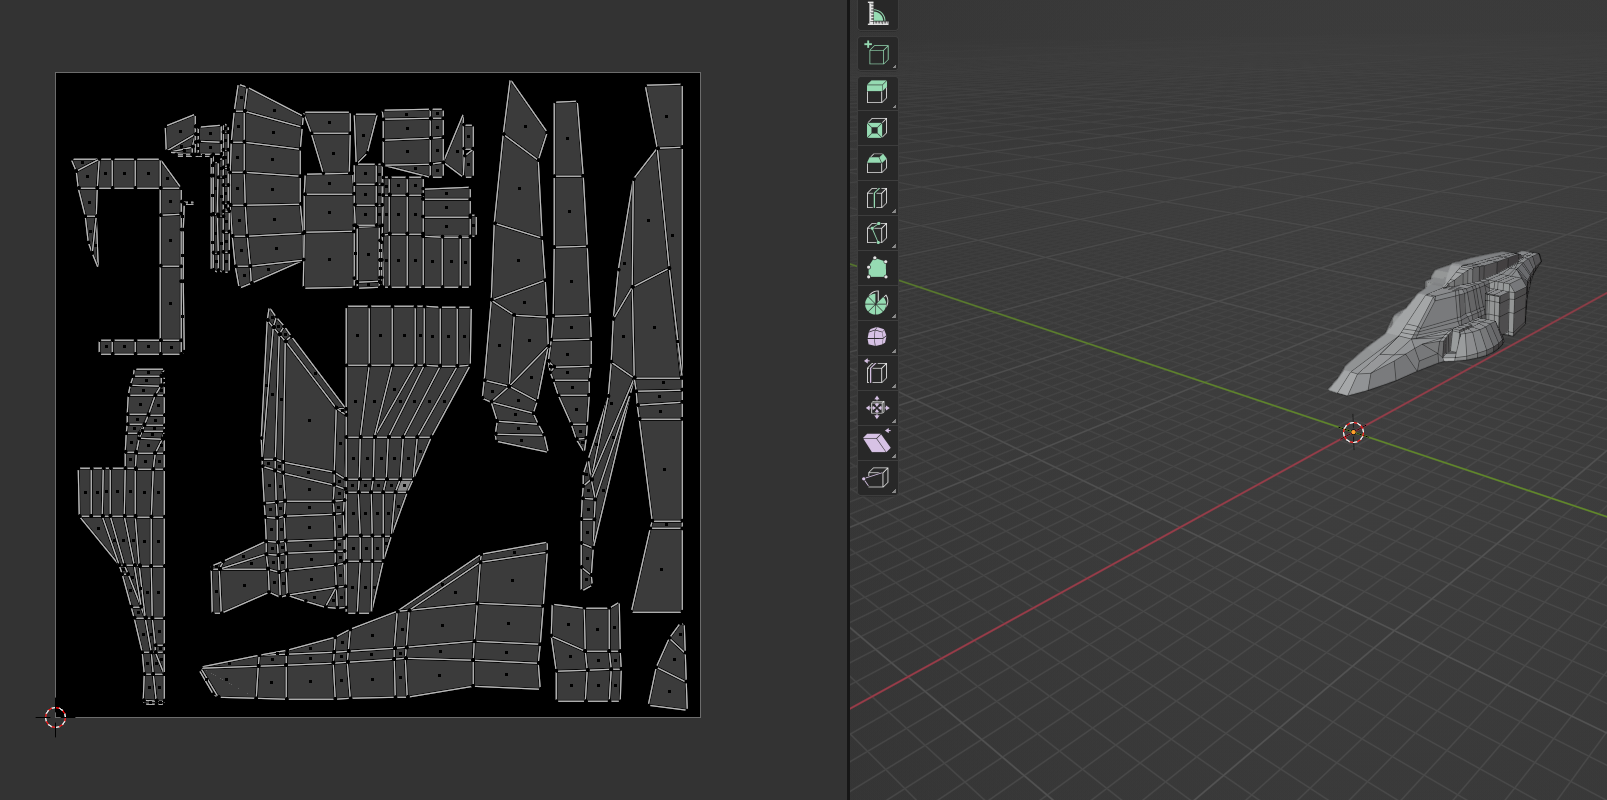Select the Bevel tool
The height and width of the screenshot is (800, 1607).
tap(877, 163)
